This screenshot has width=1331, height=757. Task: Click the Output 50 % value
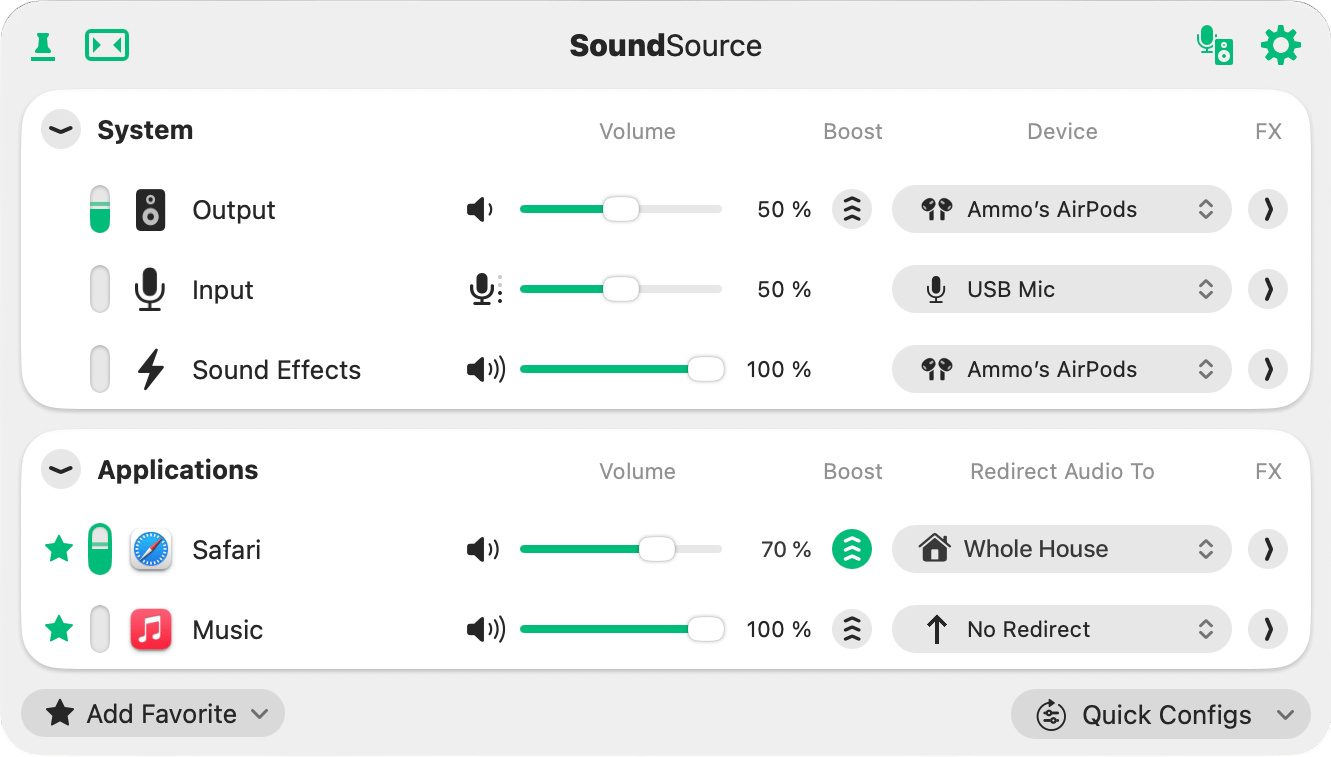[x=784, y=210]
